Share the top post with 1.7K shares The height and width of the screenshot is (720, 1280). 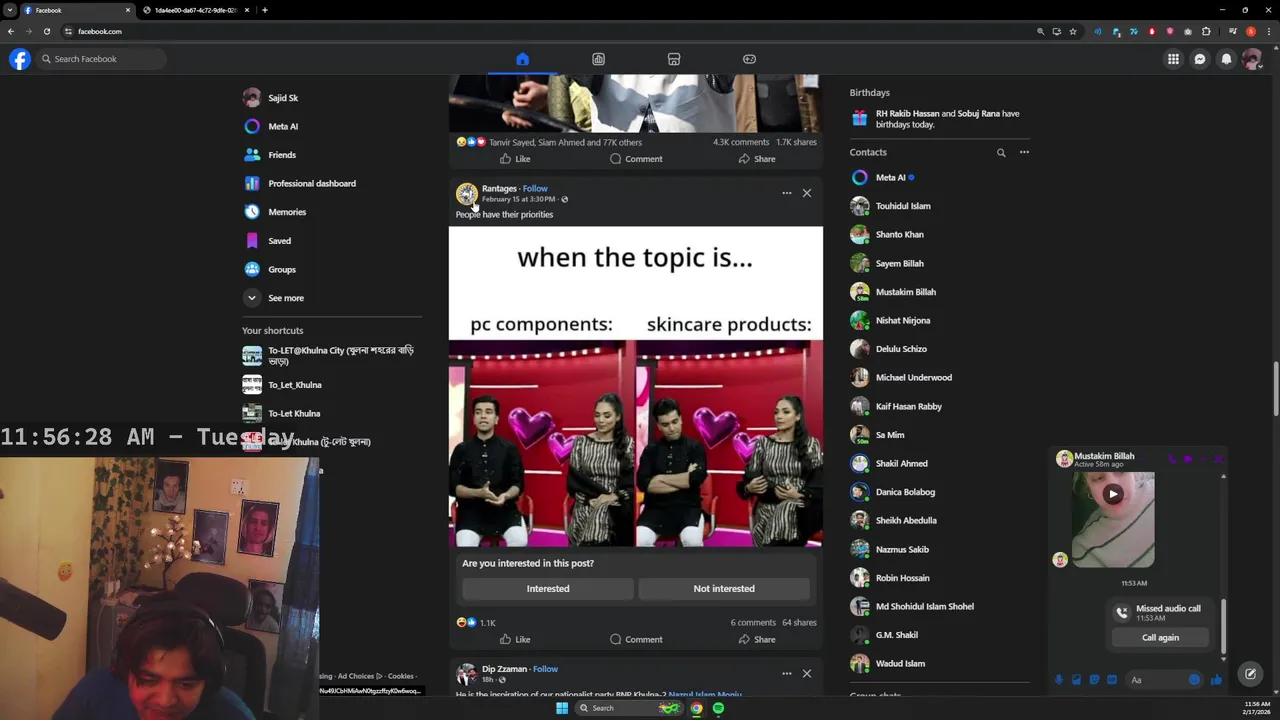757,159
